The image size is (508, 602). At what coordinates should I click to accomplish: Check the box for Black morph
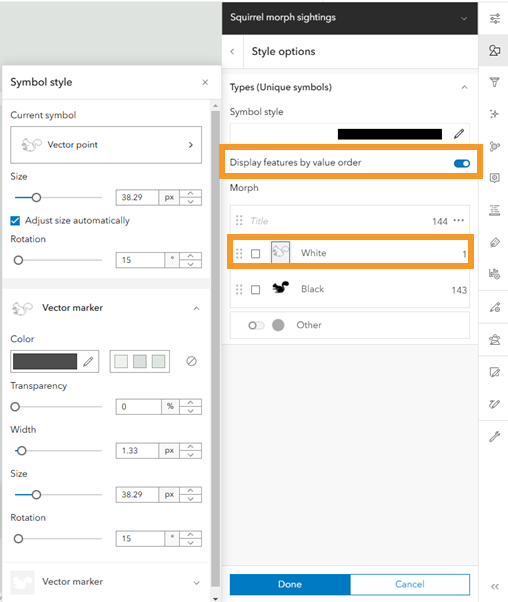(x=255, y=289)
